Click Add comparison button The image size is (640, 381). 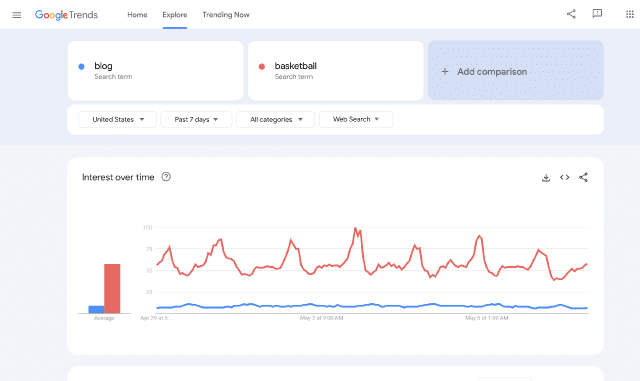click(x=516, y=70)
